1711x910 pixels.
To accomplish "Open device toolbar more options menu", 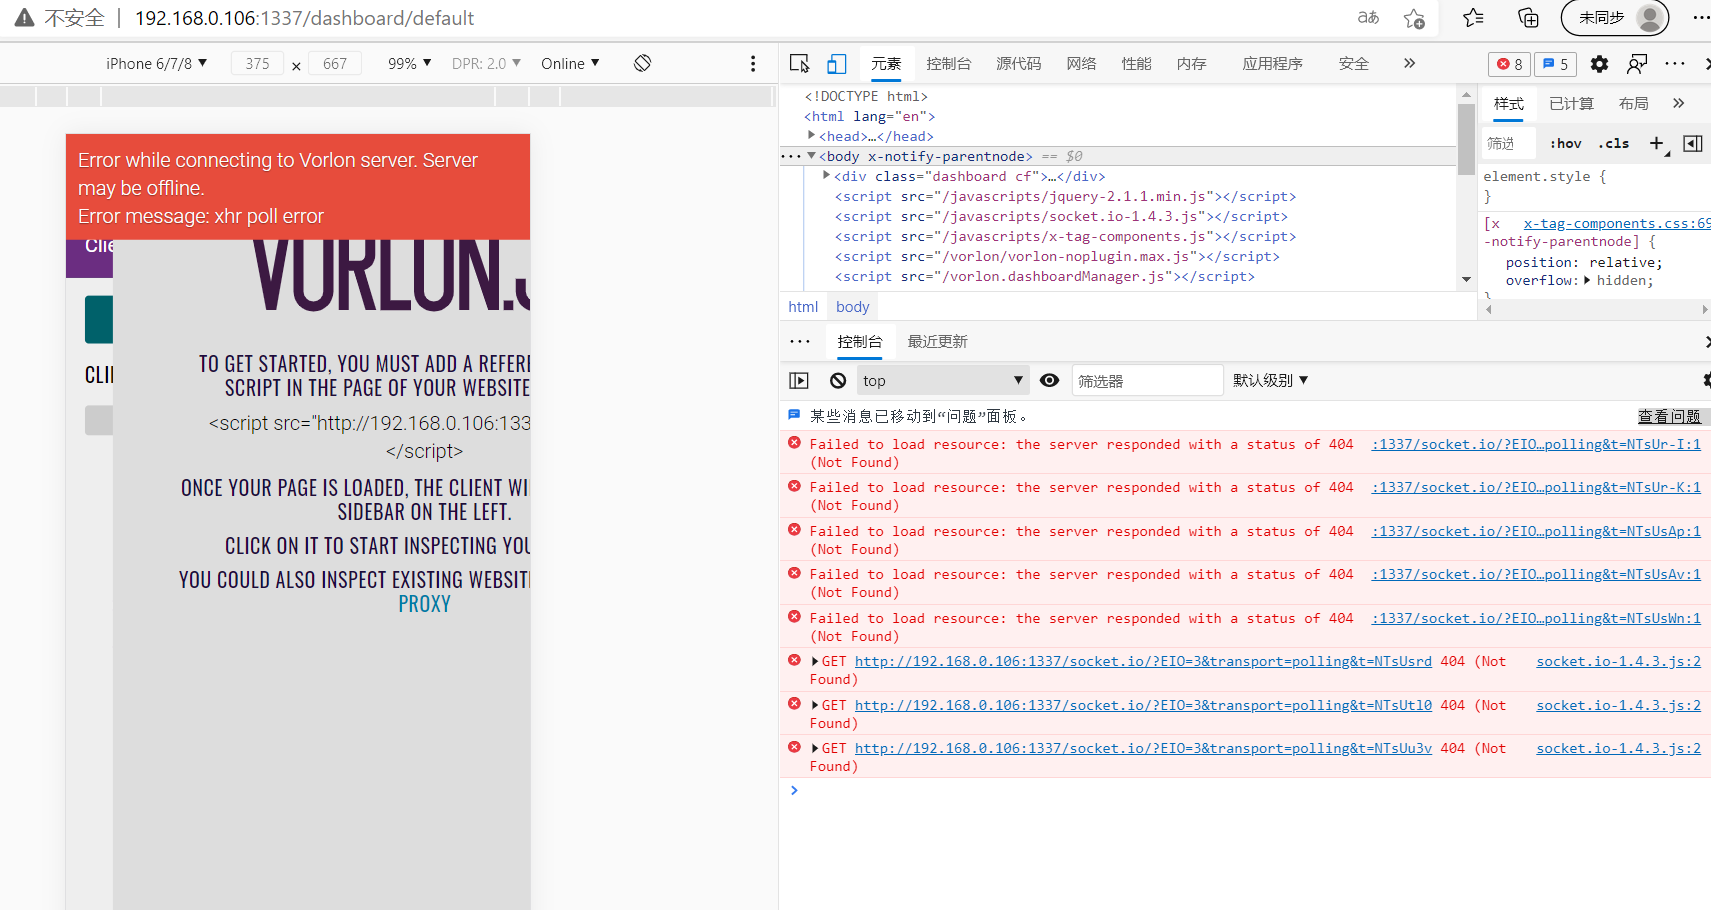I will coord(753,63).
